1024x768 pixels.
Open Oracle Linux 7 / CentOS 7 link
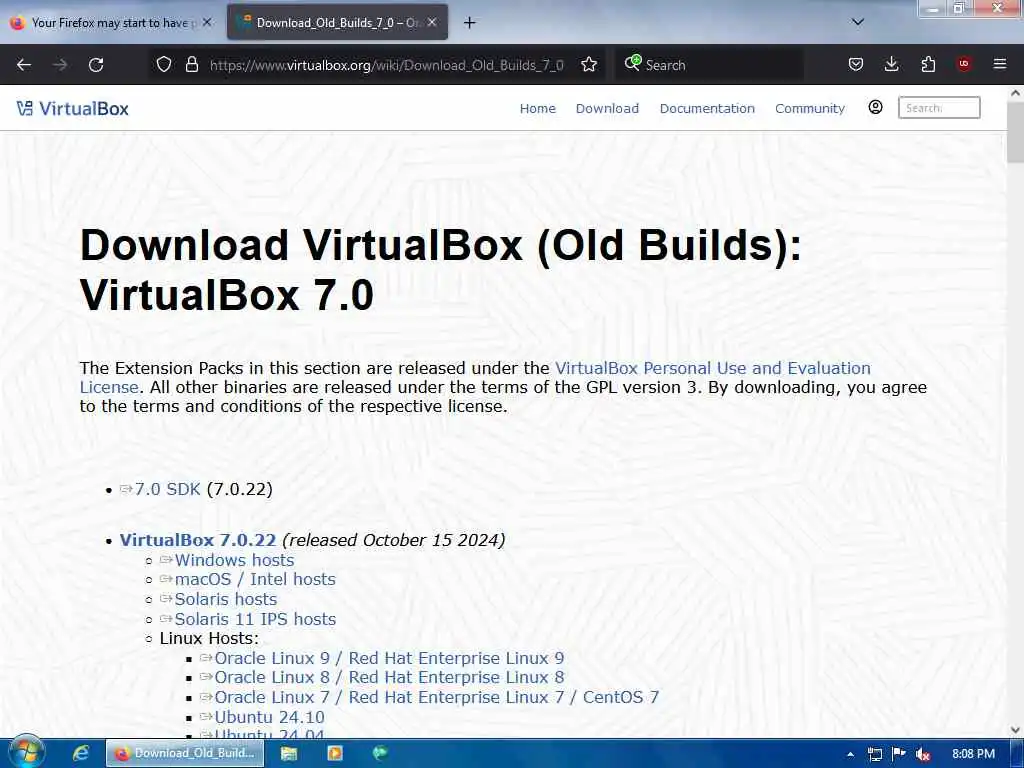tap(436, 697)
